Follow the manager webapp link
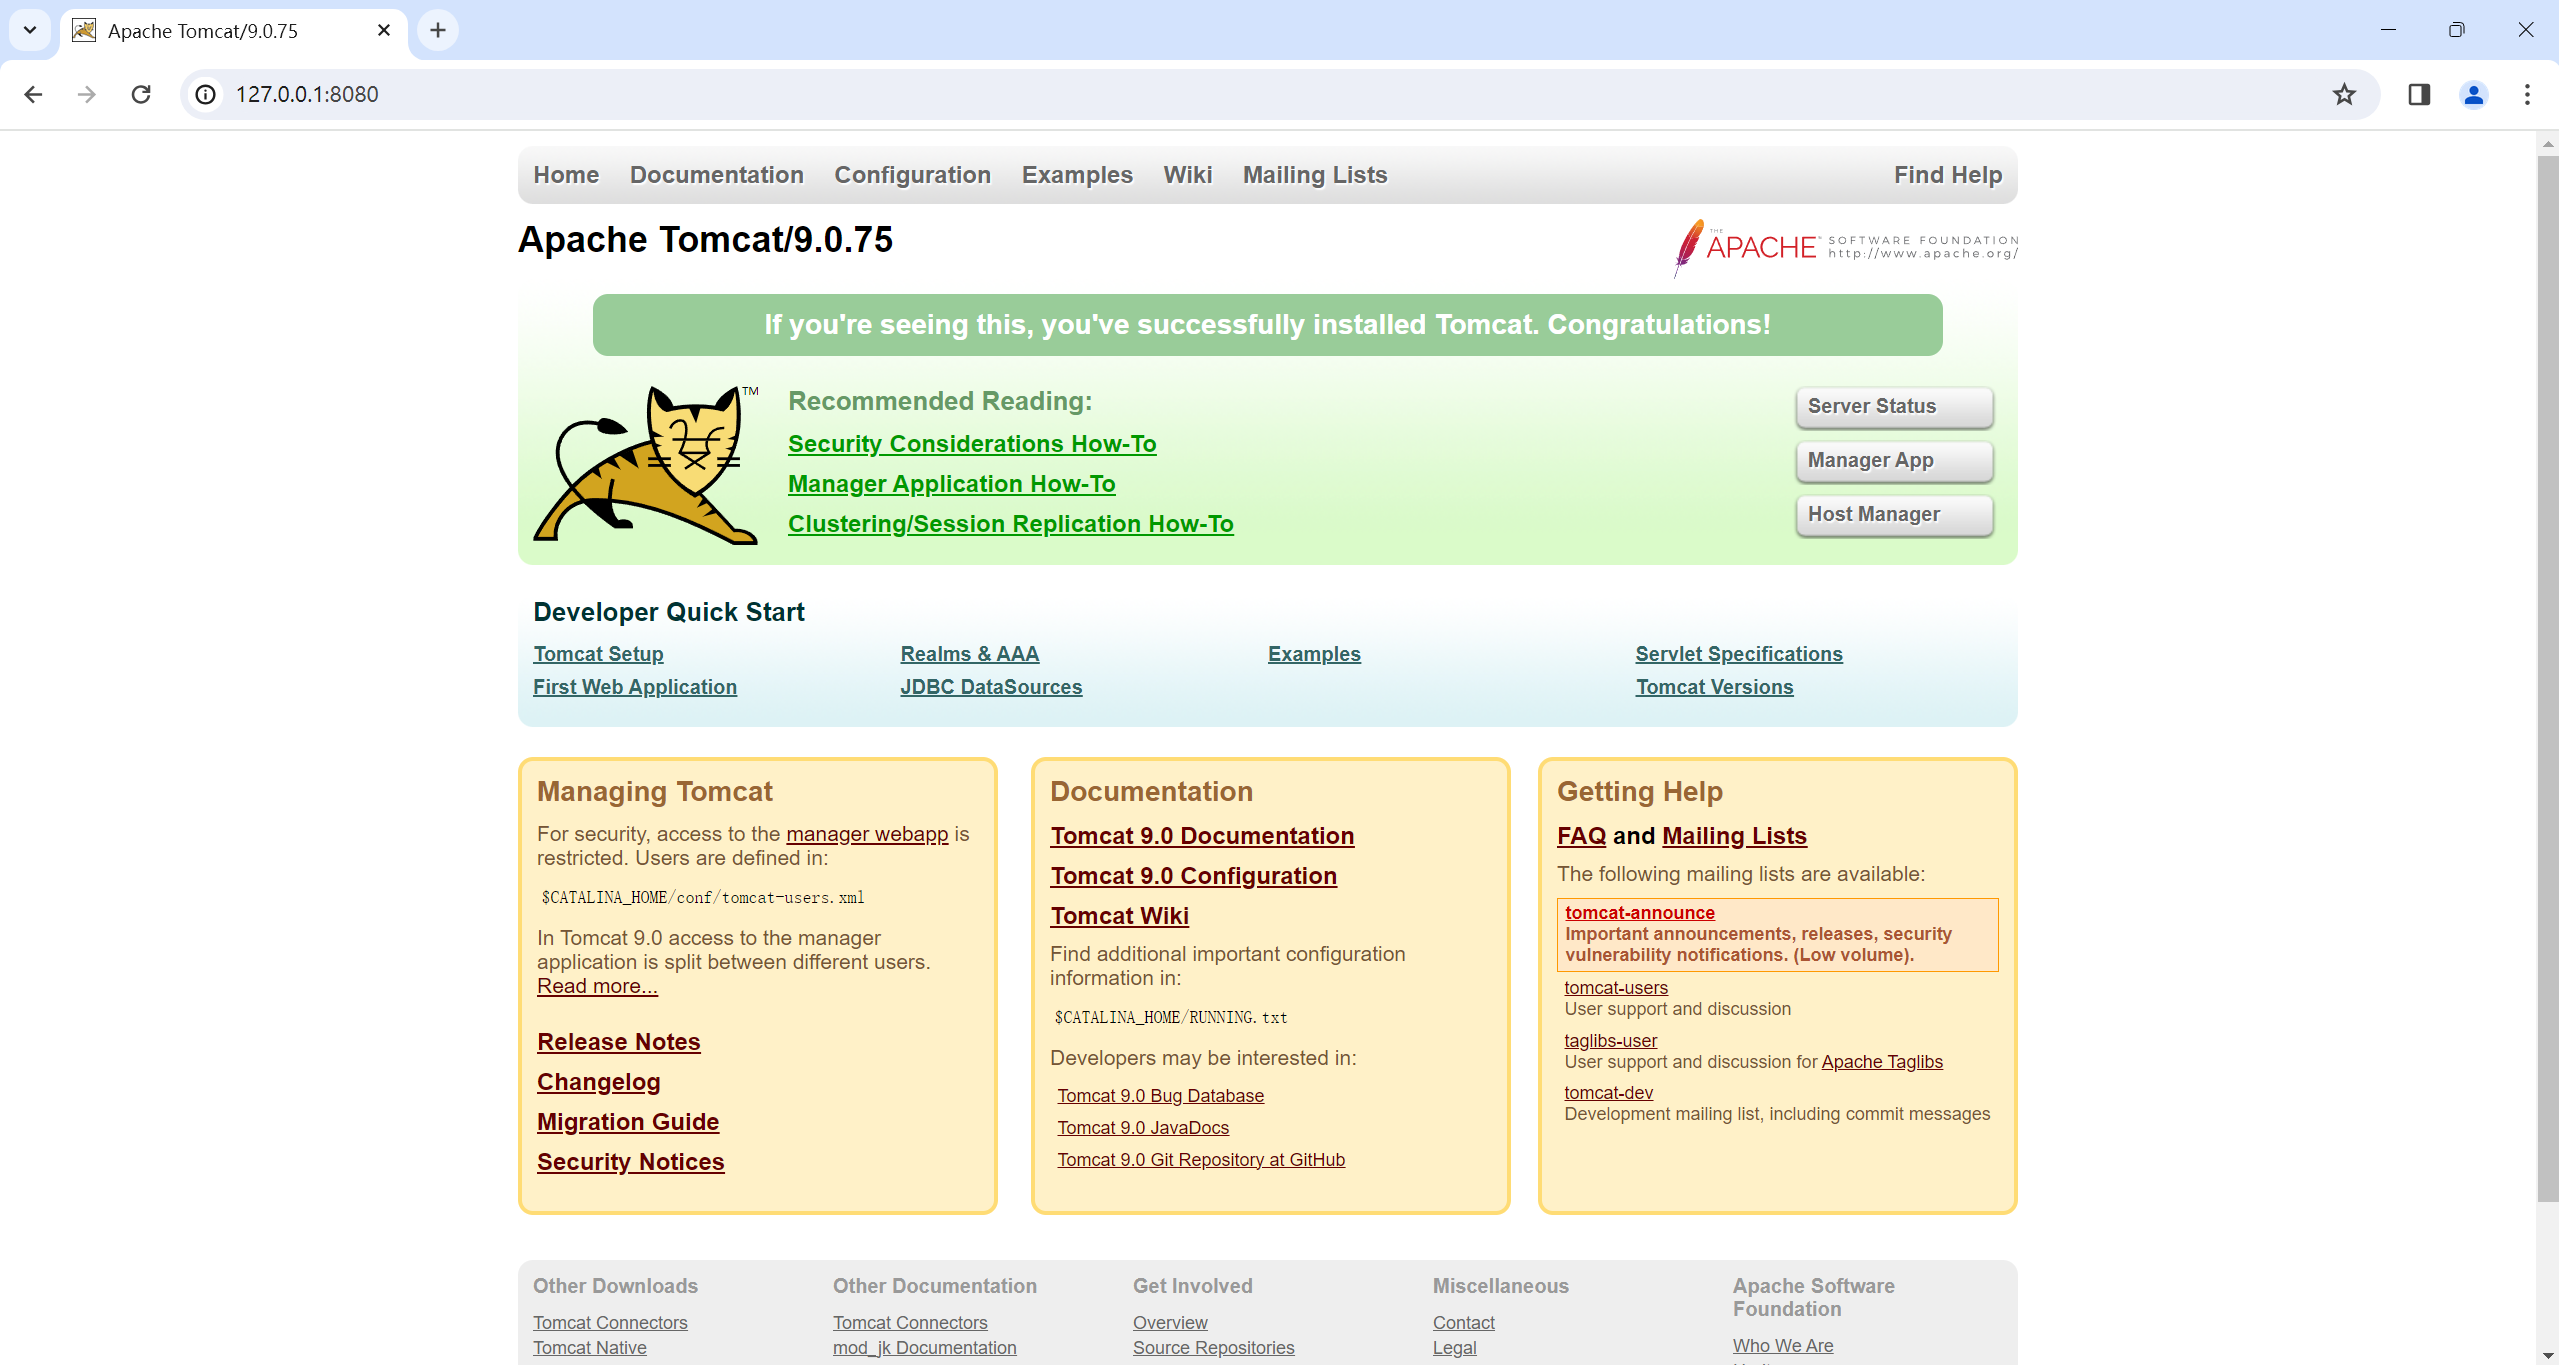The width and height of the screenshot is (2559, 1365). pos(867,834)
